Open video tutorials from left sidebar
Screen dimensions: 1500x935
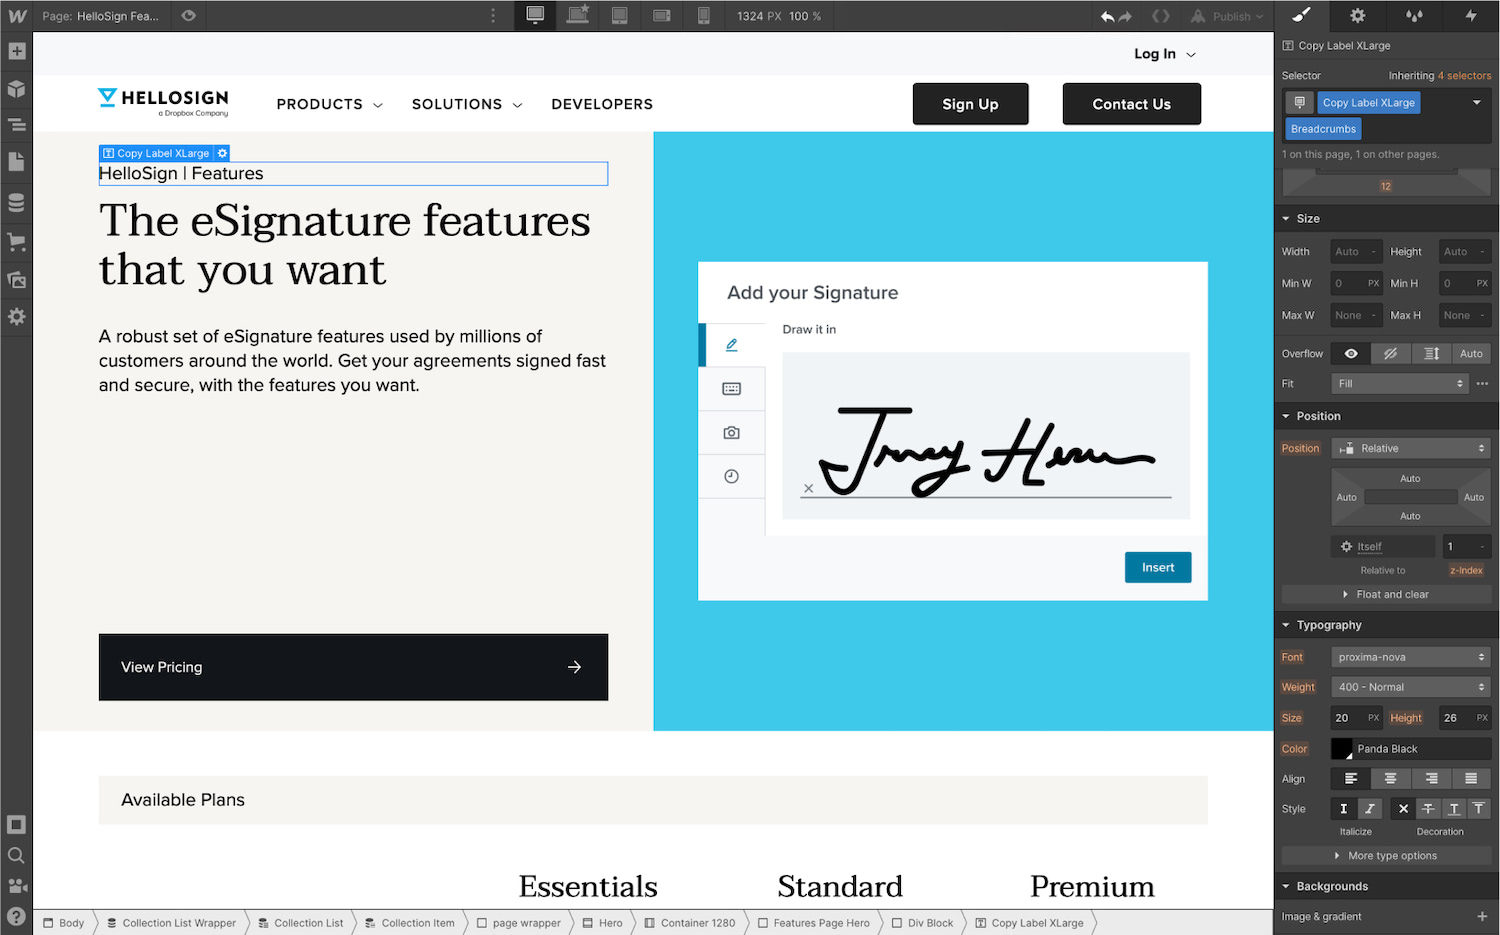click(17, 886)
